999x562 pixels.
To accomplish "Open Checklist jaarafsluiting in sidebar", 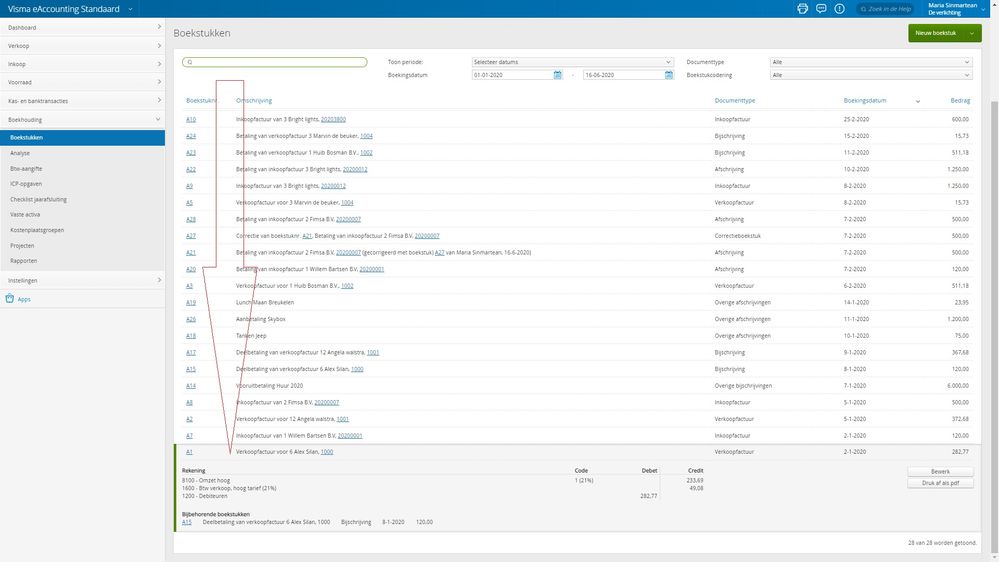I will point(38,199).
